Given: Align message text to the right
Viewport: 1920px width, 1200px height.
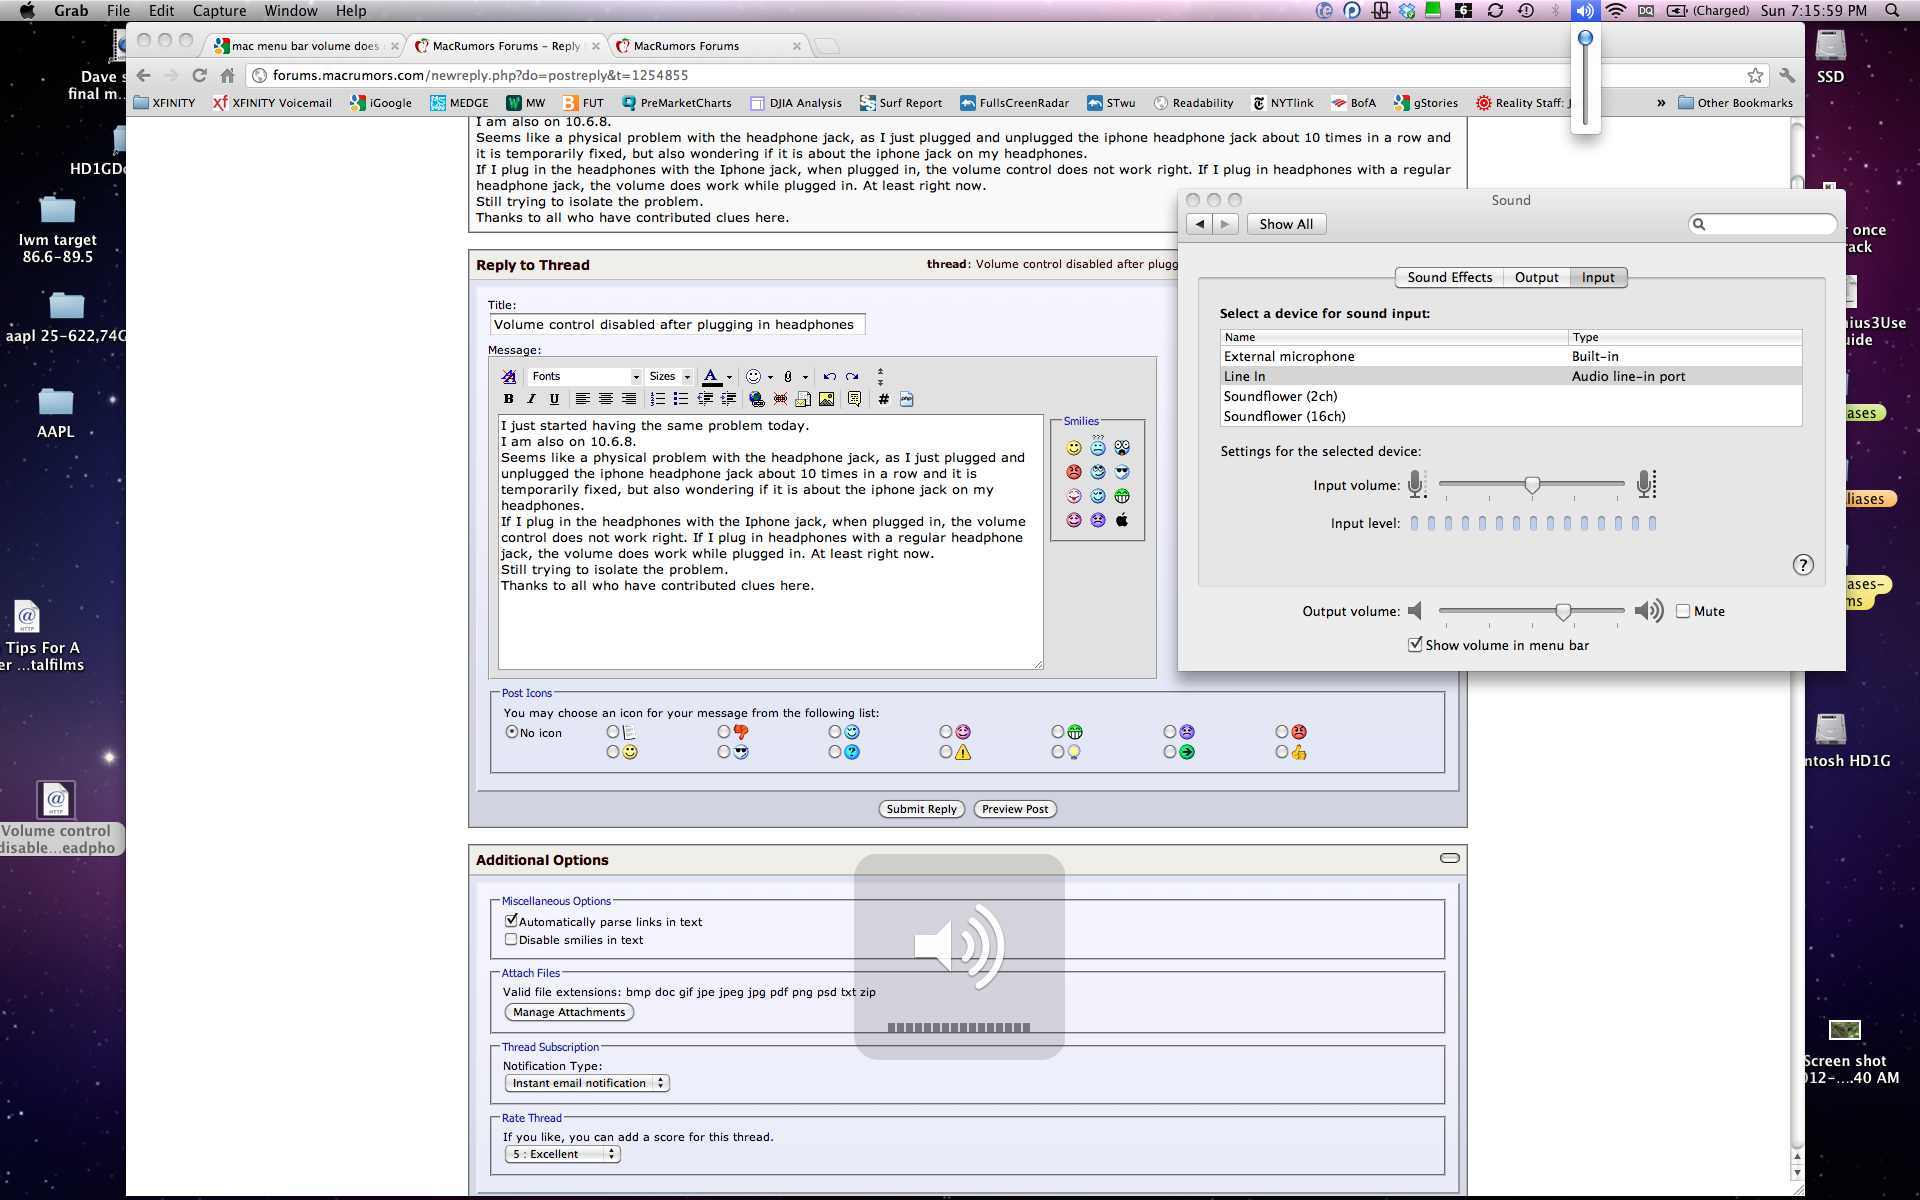Looking at the screenshot, I should (629, 399).
